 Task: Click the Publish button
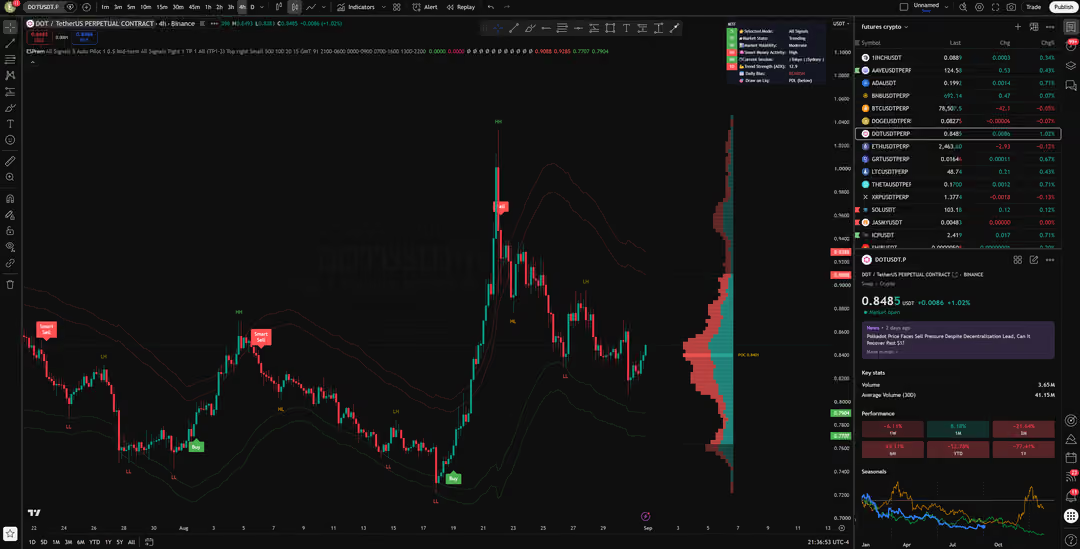(x=1063, y=7)
